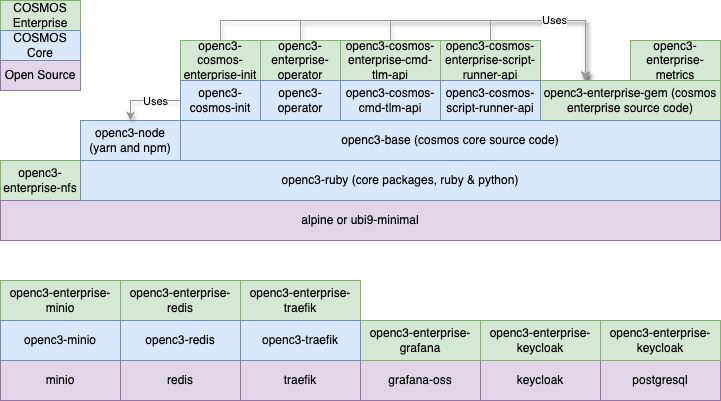721x401 pixels.
Task: Click the Uses label pointing to openc3-enterprise-gem
Action: pos(555,20)
